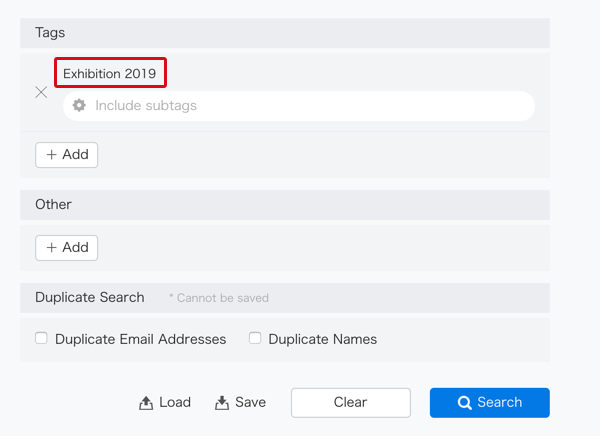Click the gear icon beside Include subtags
Image resolution: width=600 pixels, height=436 pixels.
point(79,105)
